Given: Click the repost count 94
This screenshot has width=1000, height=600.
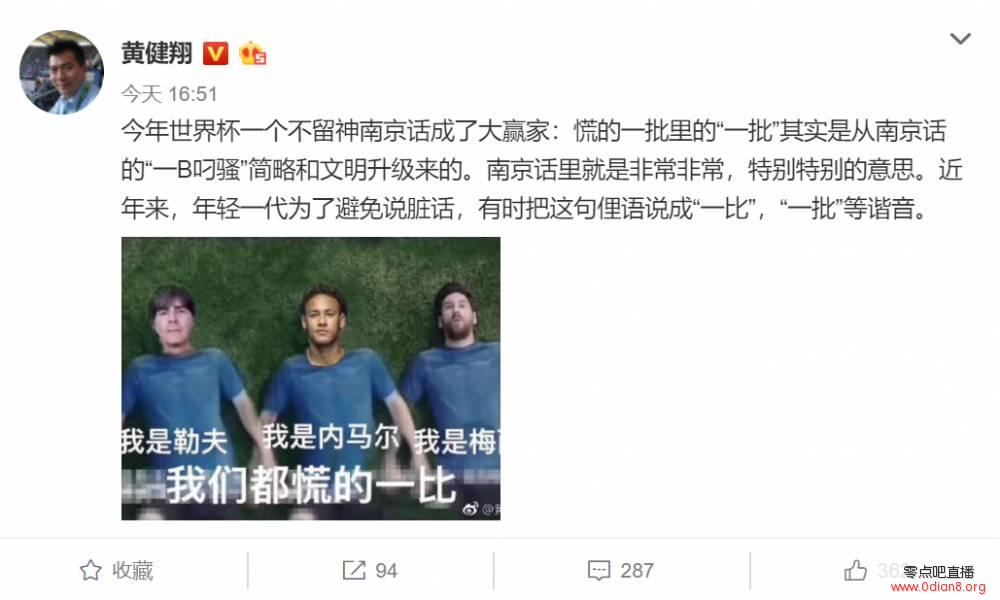Looking at the screenshot, I should 386,570.
